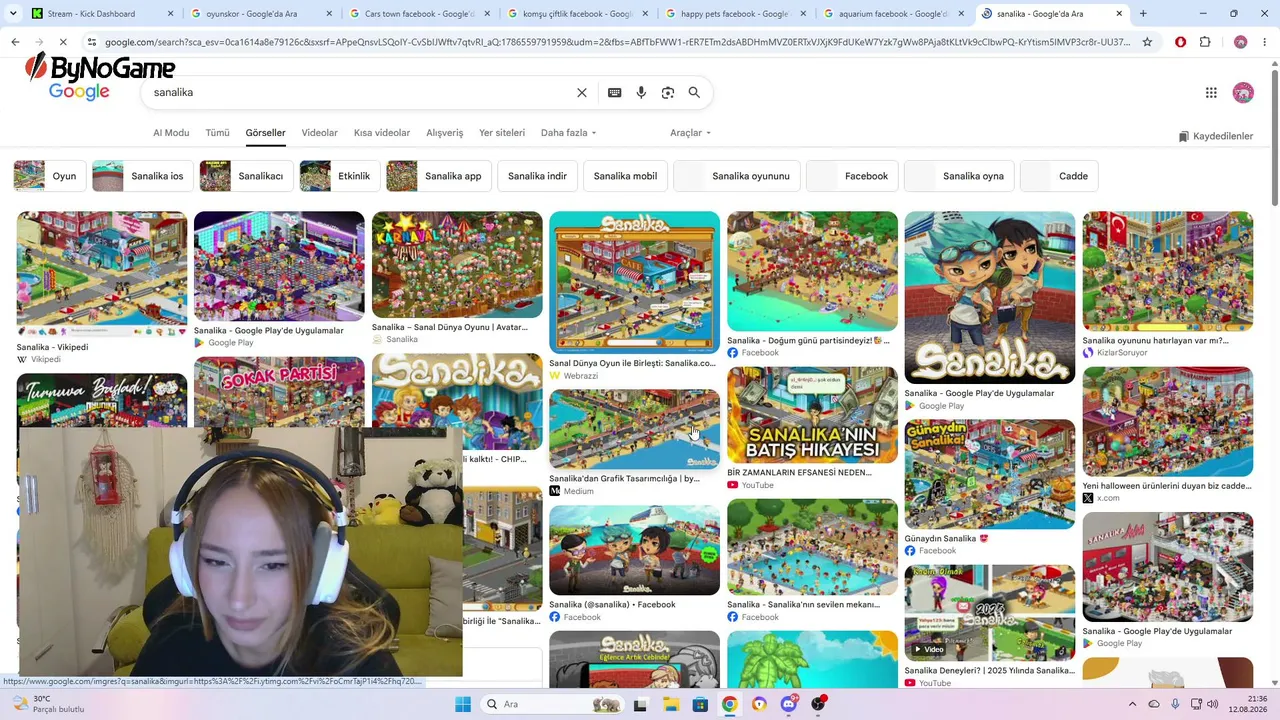Bookmark this page with the star icon

(x=1147, y=42)
